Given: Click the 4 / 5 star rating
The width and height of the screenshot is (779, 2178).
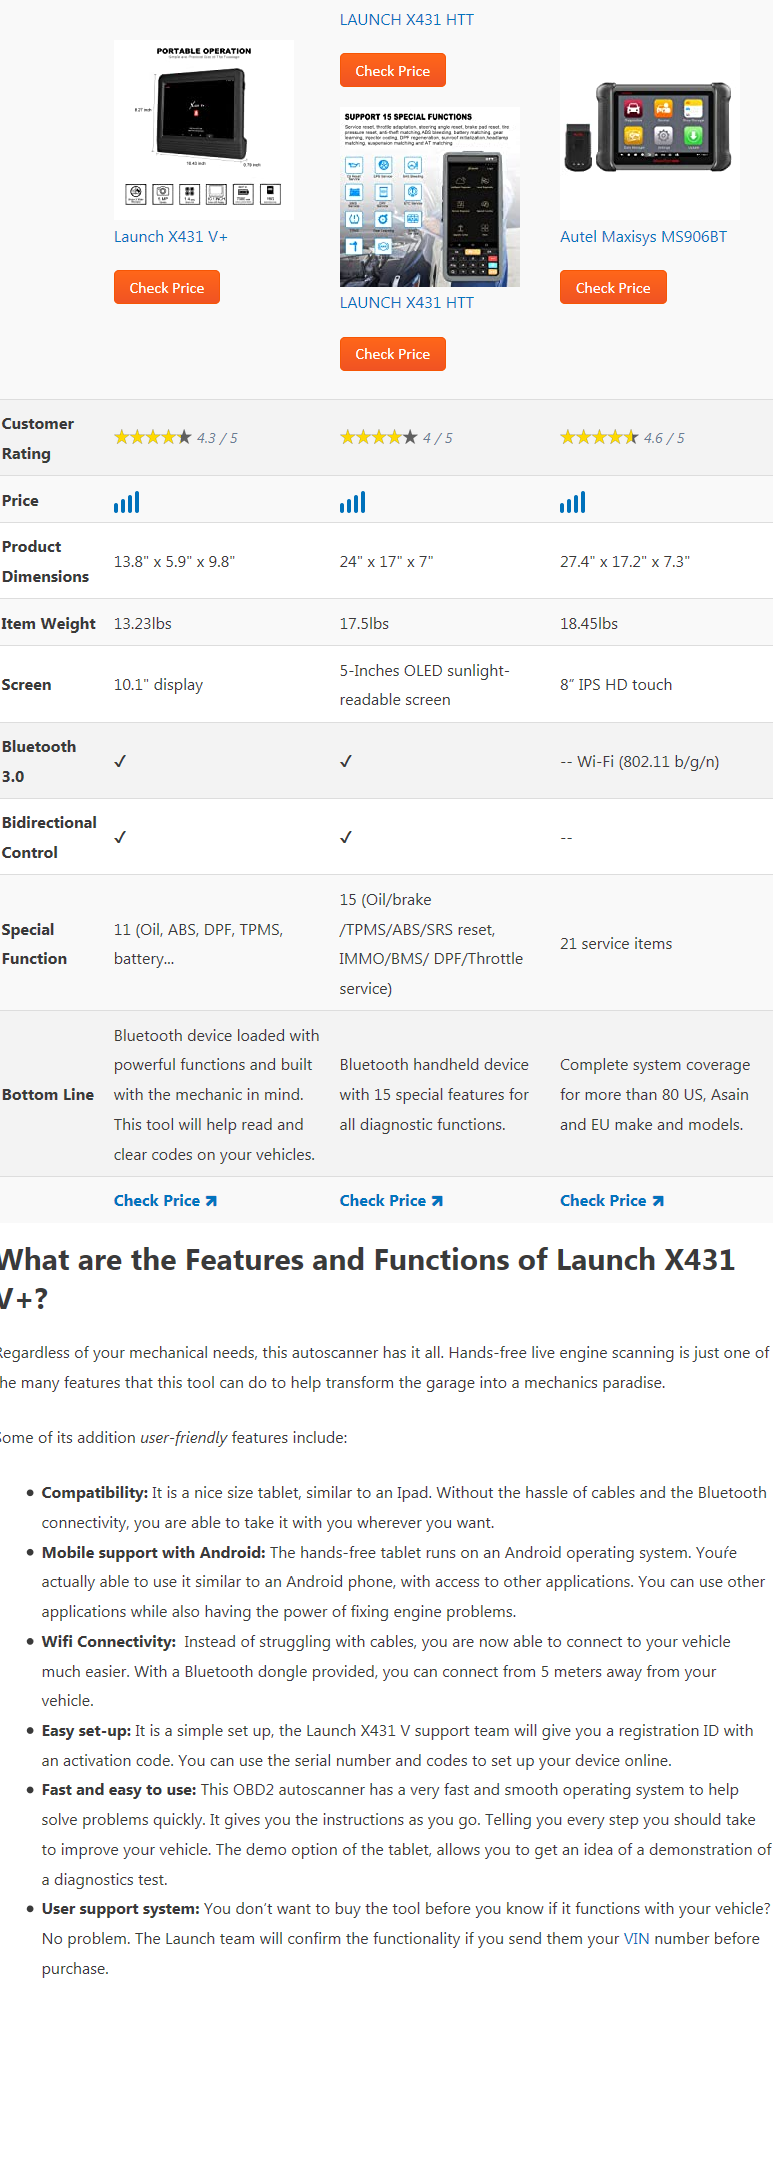Looking at the screenshot, I should coord(396,438).
